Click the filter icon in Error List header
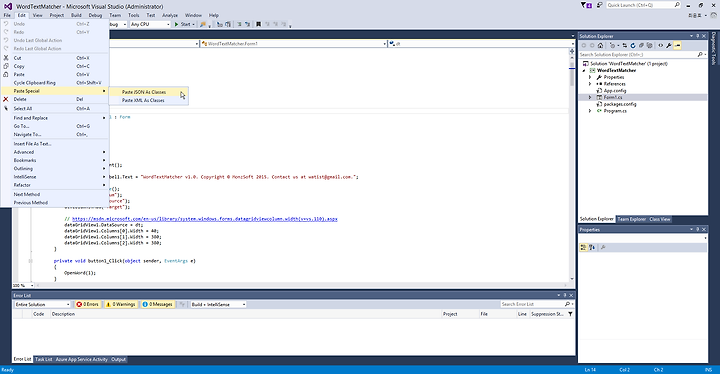 pyautogui.click(x=570, y=314)
